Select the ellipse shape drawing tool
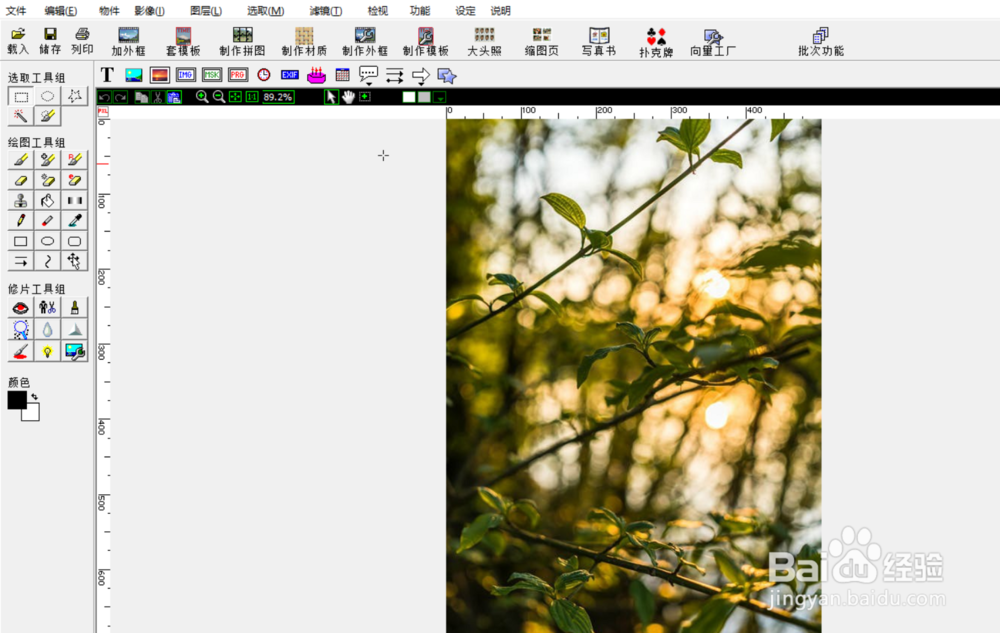Image resolution: width=1000 pixels, height=633 pixels. 48,242
